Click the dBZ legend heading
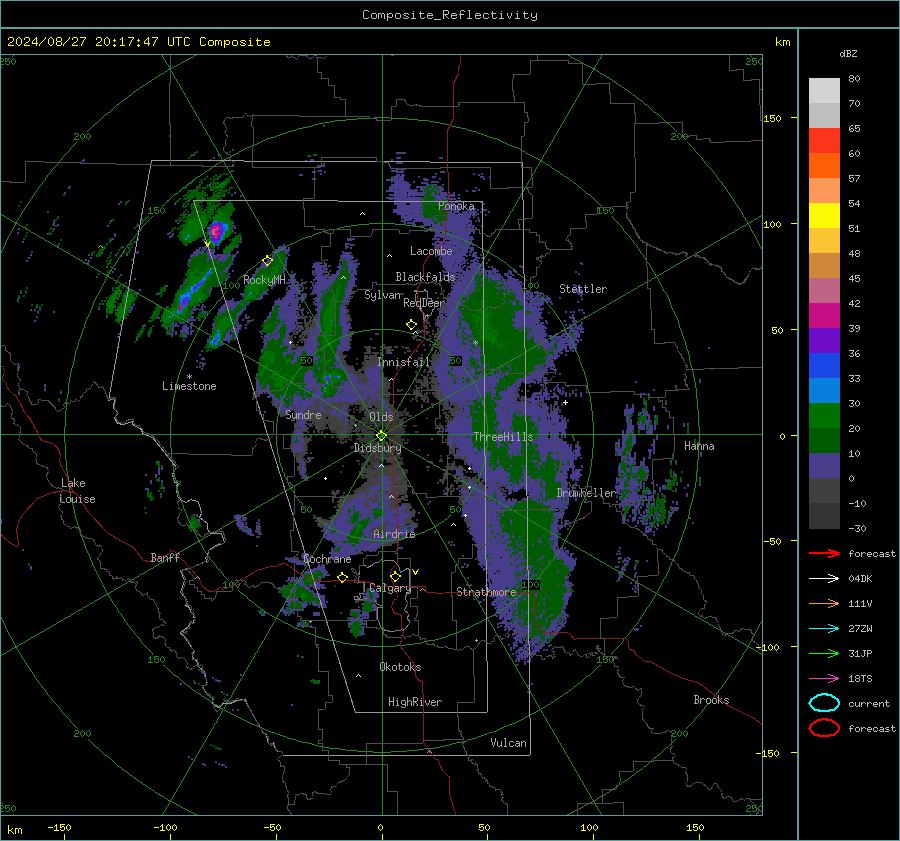This screenshot has height=841, width=900. (x=848, y=54)
